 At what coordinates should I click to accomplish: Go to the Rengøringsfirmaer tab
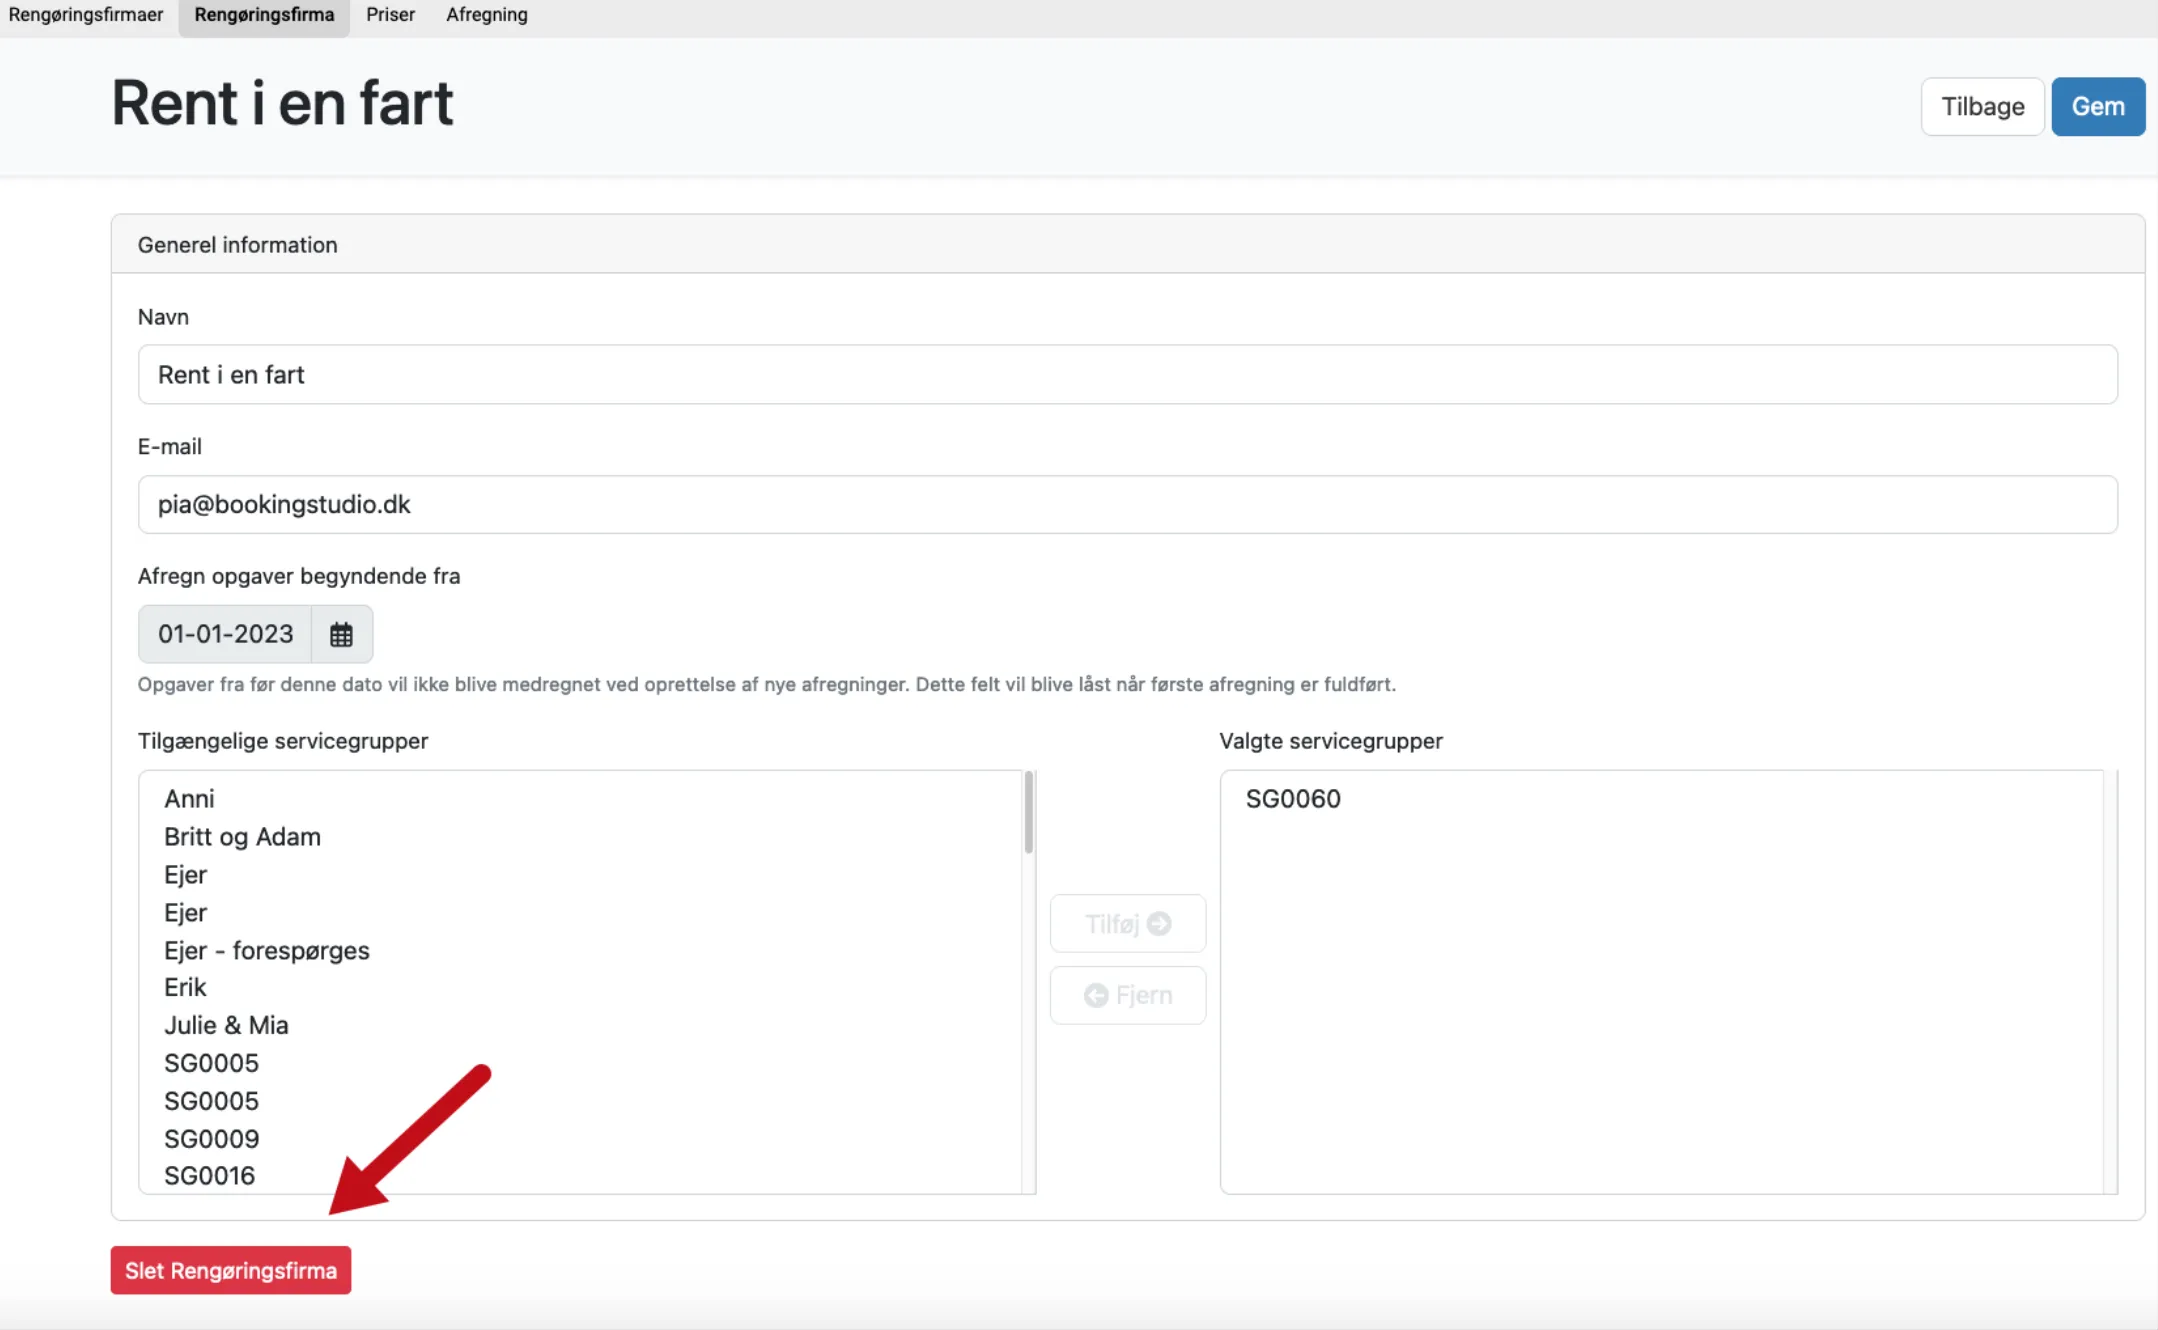point(86,15)
